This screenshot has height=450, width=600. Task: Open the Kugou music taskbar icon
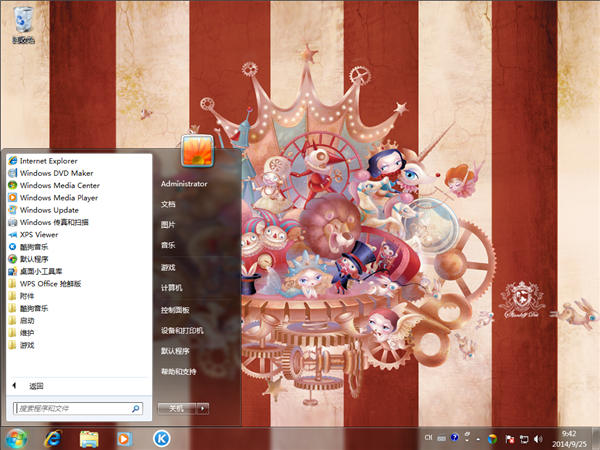coord(160,438)
